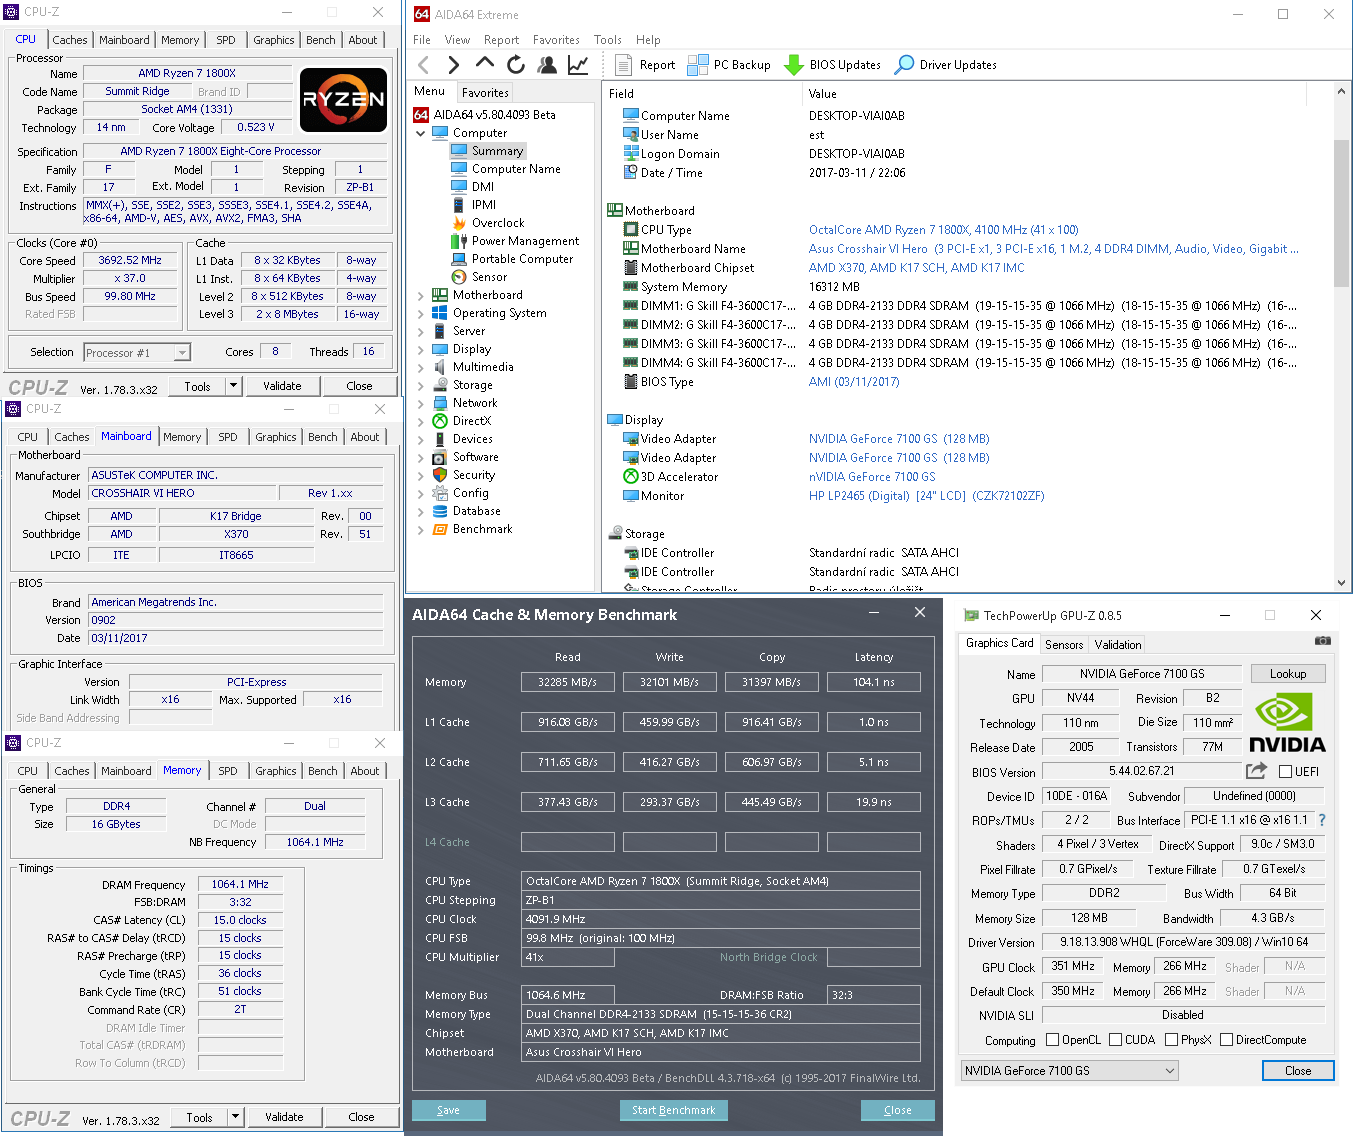
Task: Click Start Benchmark in AIDA64 benchmark
Action: pos(674,1110)
